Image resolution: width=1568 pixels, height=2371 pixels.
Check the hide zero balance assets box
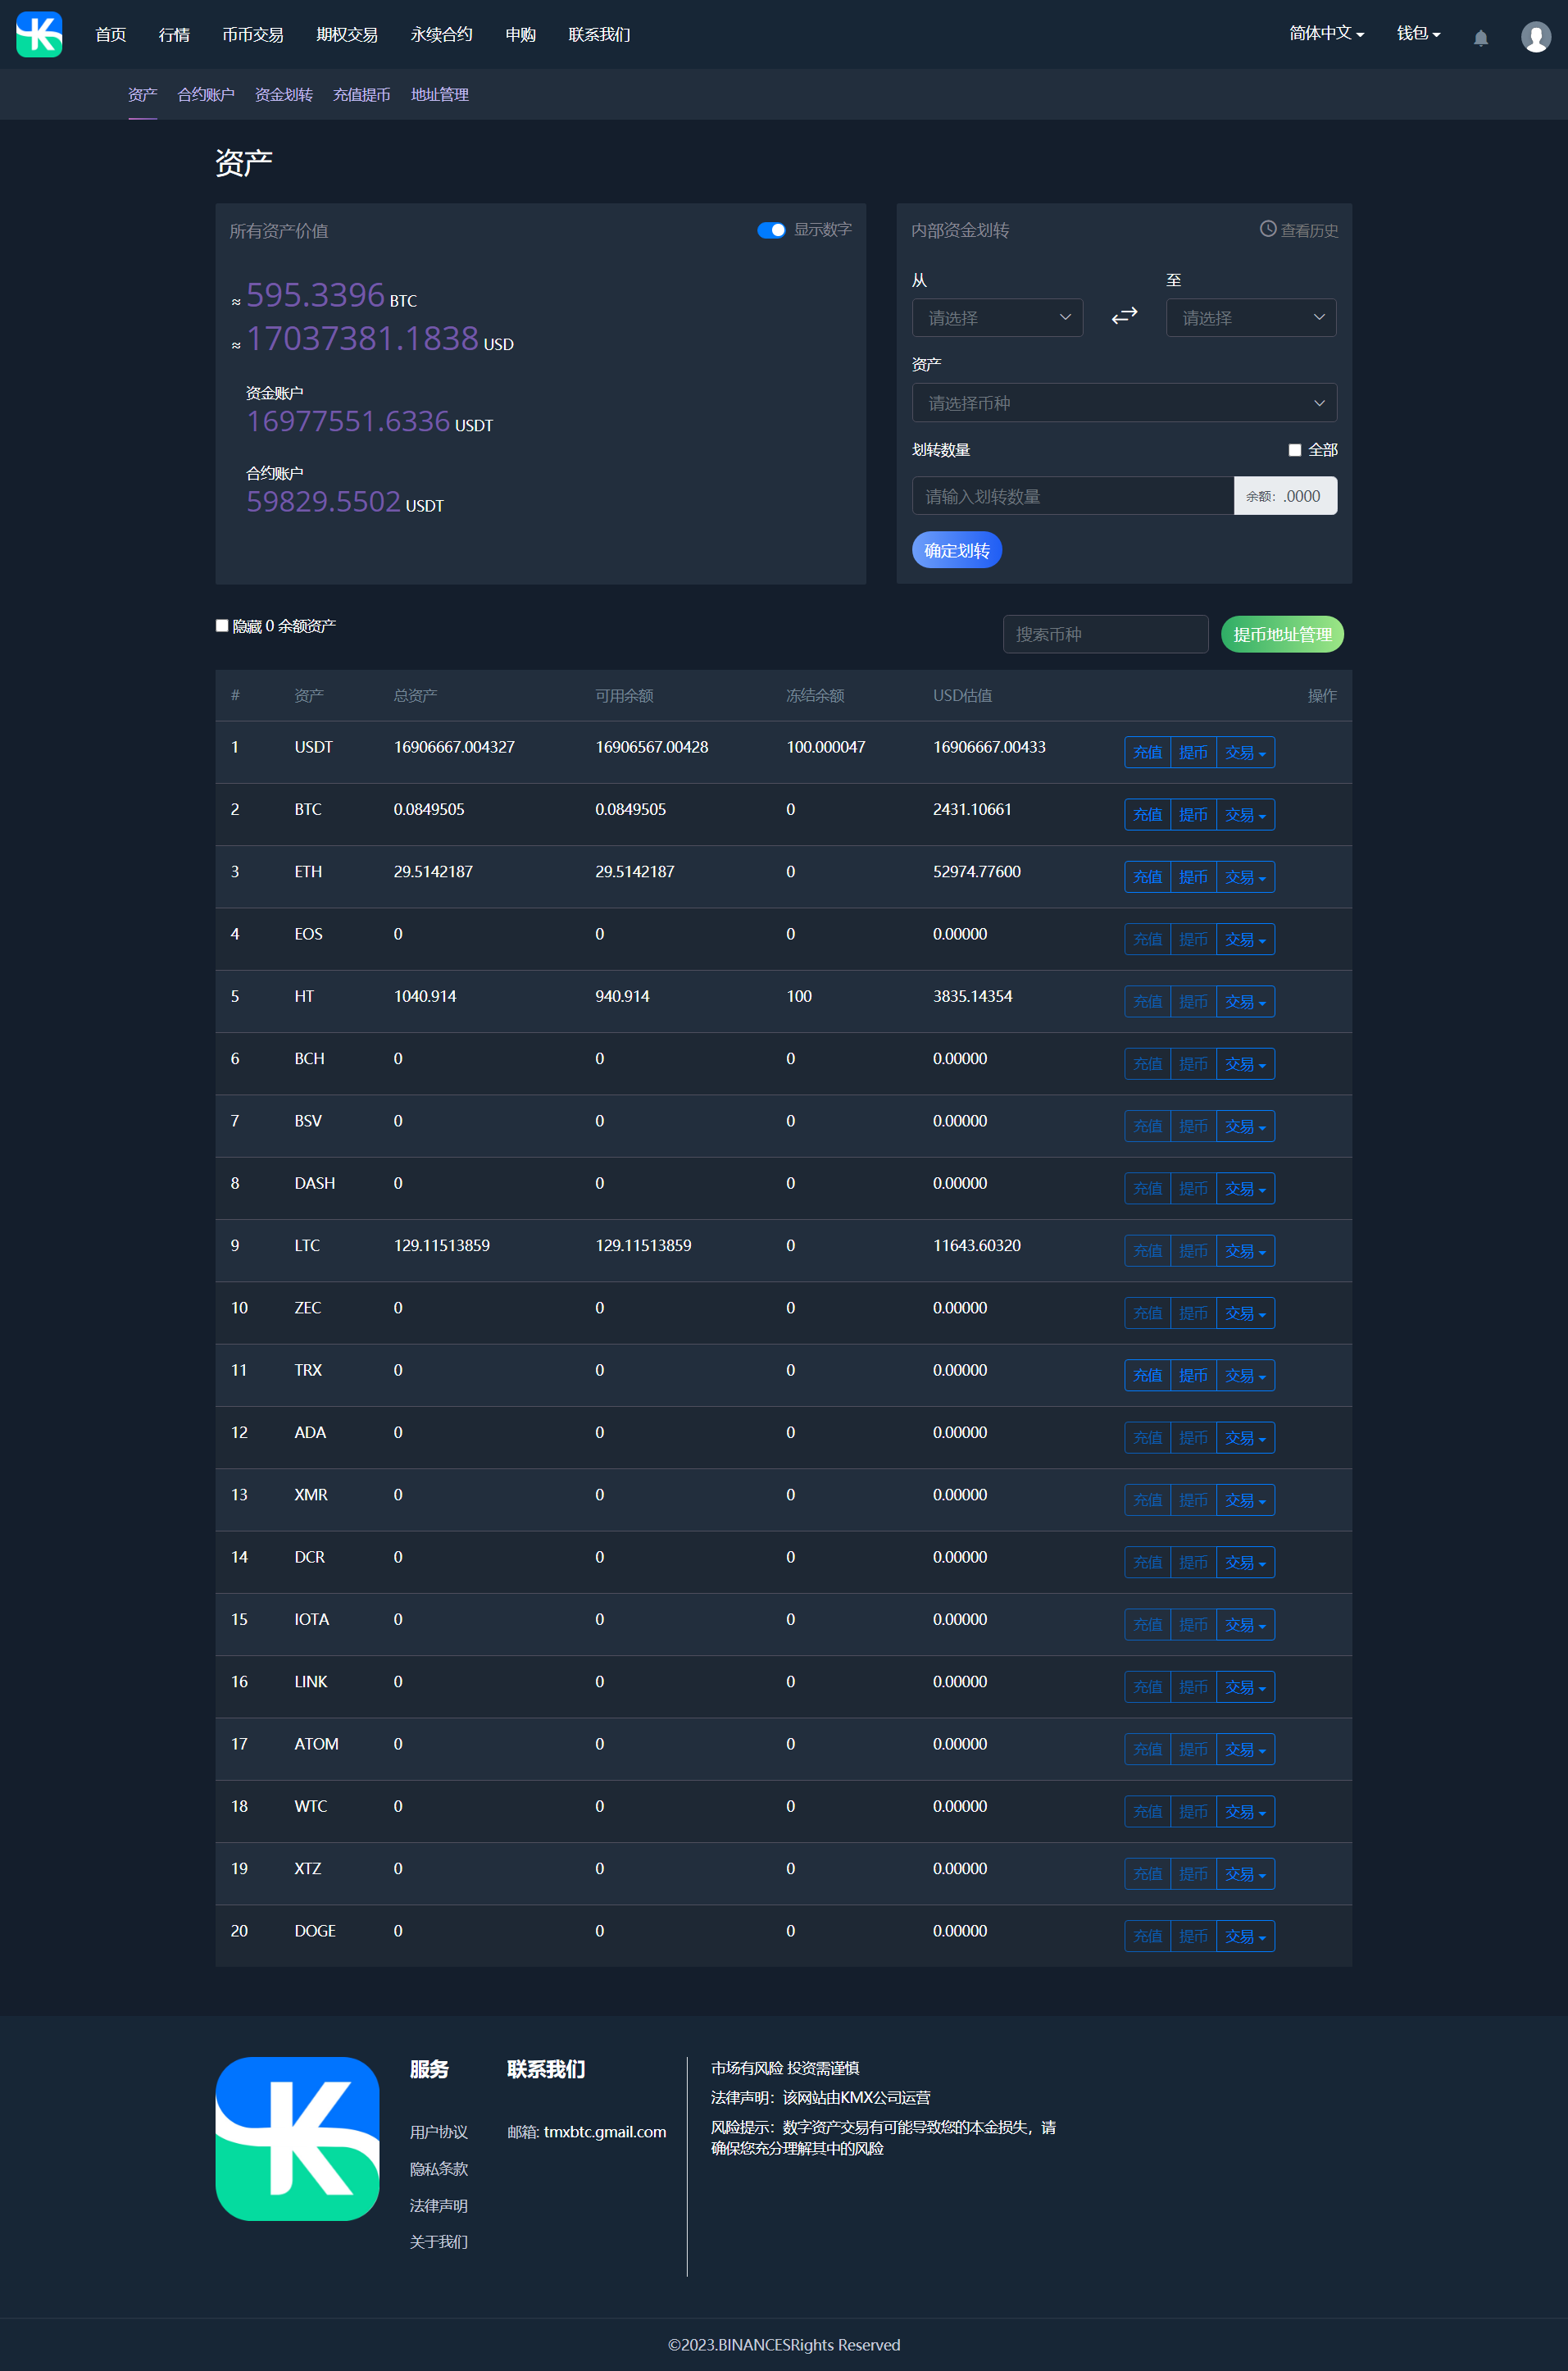click(222, 626)
